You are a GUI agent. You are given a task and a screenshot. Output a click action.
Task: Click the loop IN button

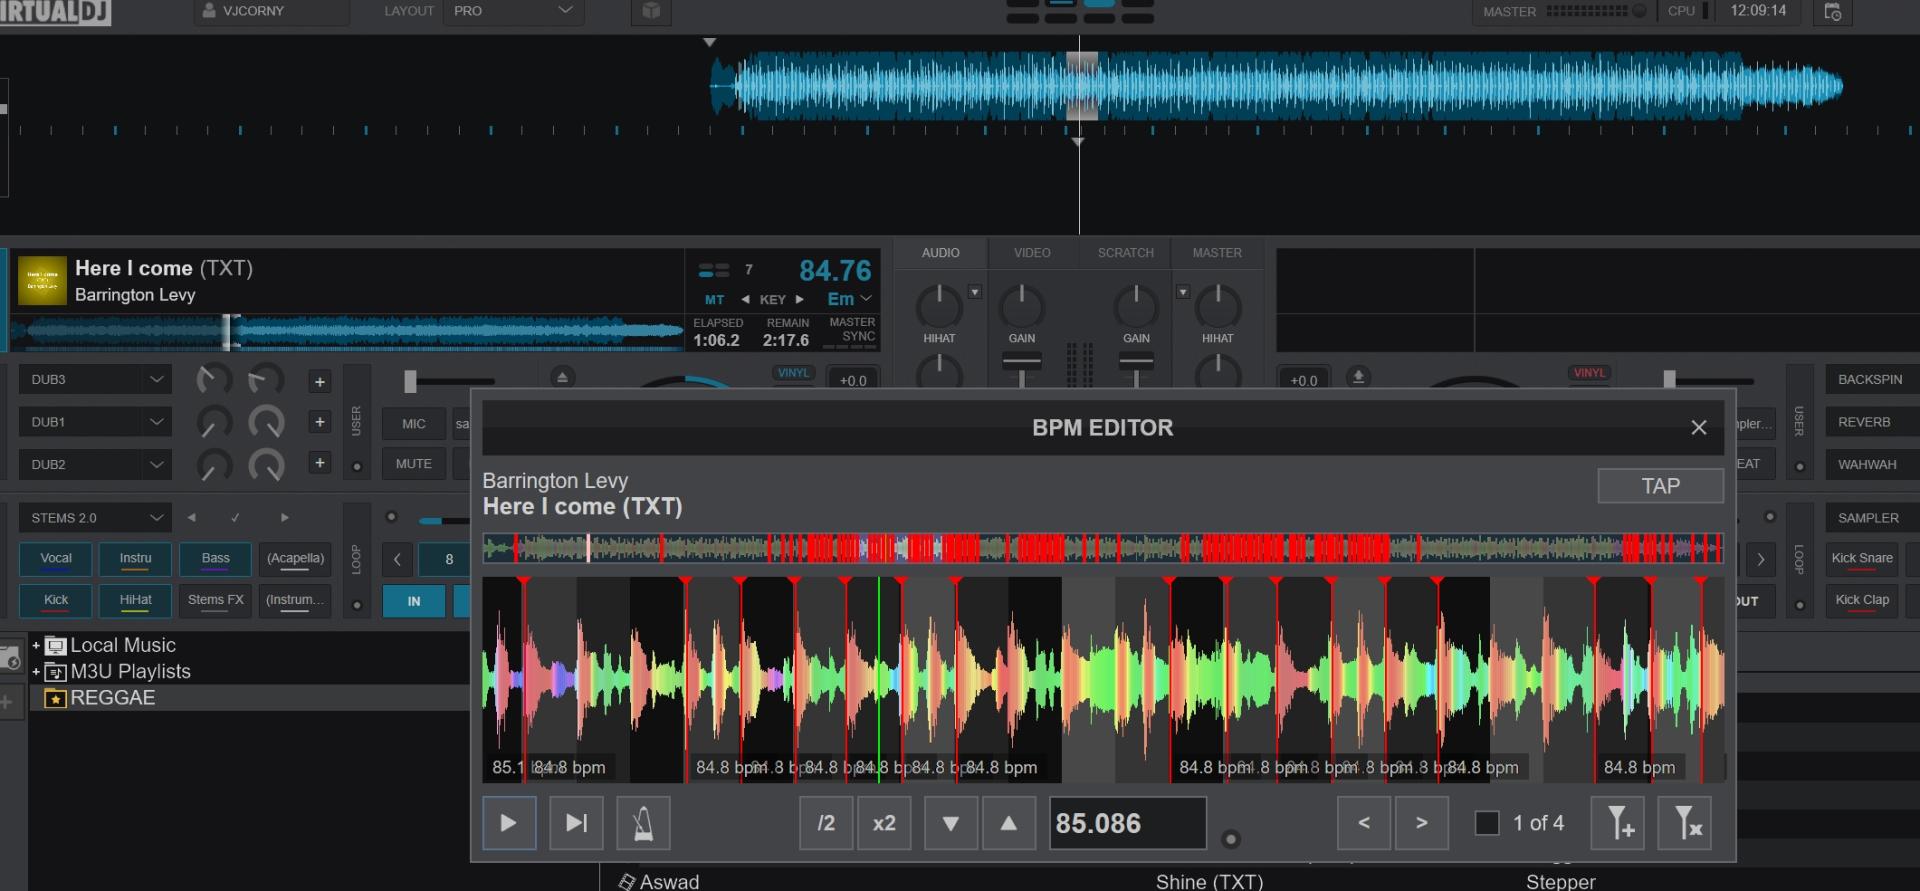pyautogui.click(x=414, y=601)
